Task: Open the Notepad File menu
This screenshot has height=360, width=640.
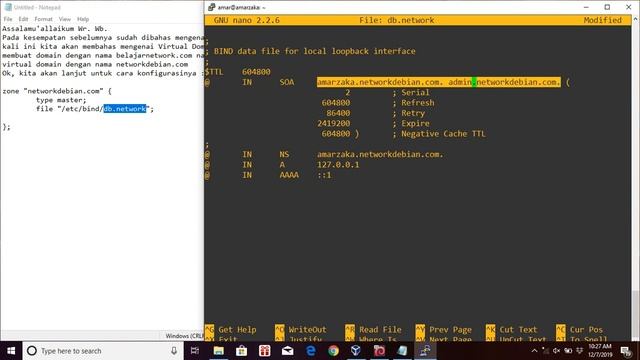Action: [8, 19]
